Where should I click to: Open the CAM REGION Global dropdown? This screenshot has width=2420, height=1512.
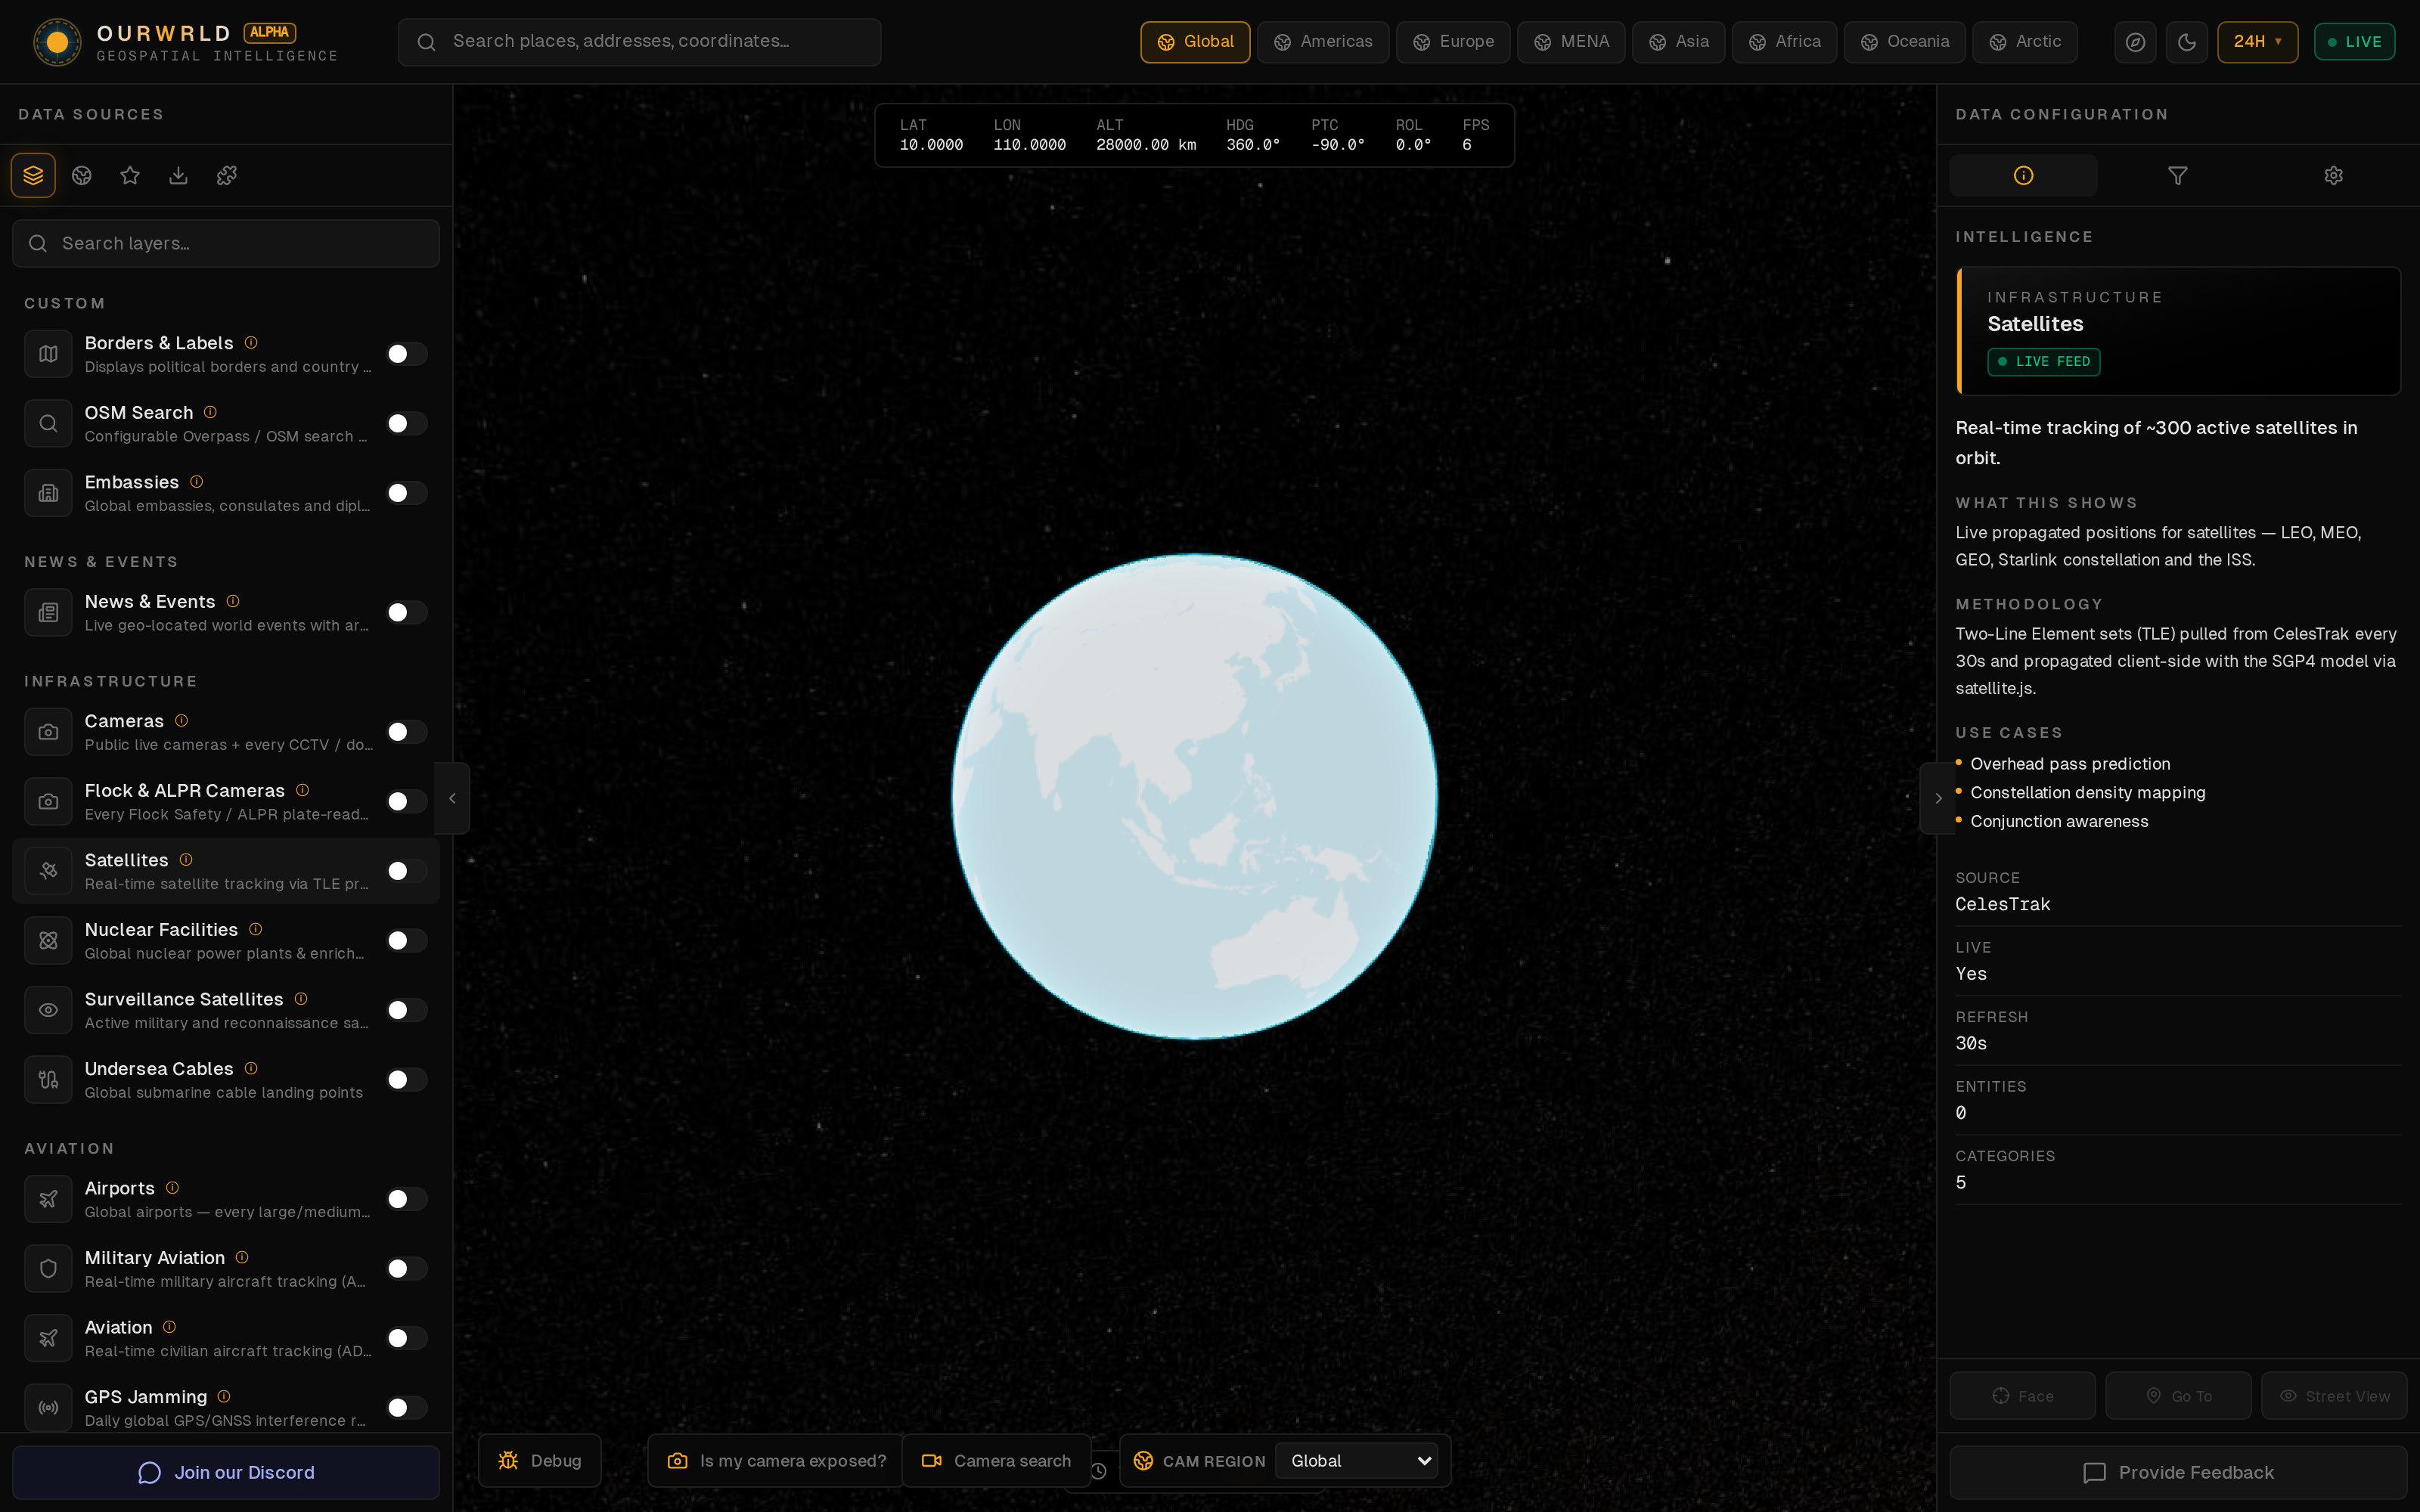click(x=1356, y=1461)
